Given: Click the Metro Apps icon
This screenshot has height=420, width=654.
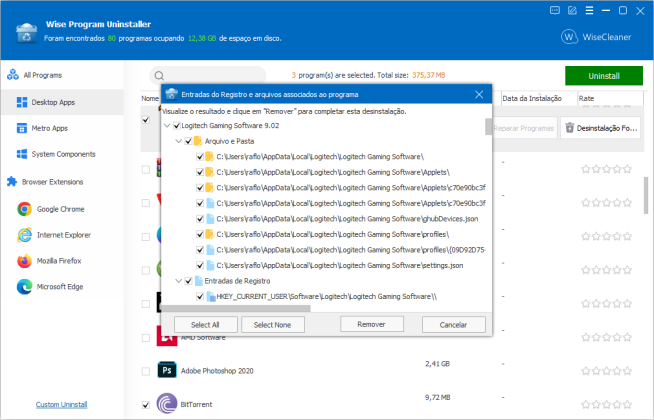Looking at the screenshot, I should (x=22, y=128).
